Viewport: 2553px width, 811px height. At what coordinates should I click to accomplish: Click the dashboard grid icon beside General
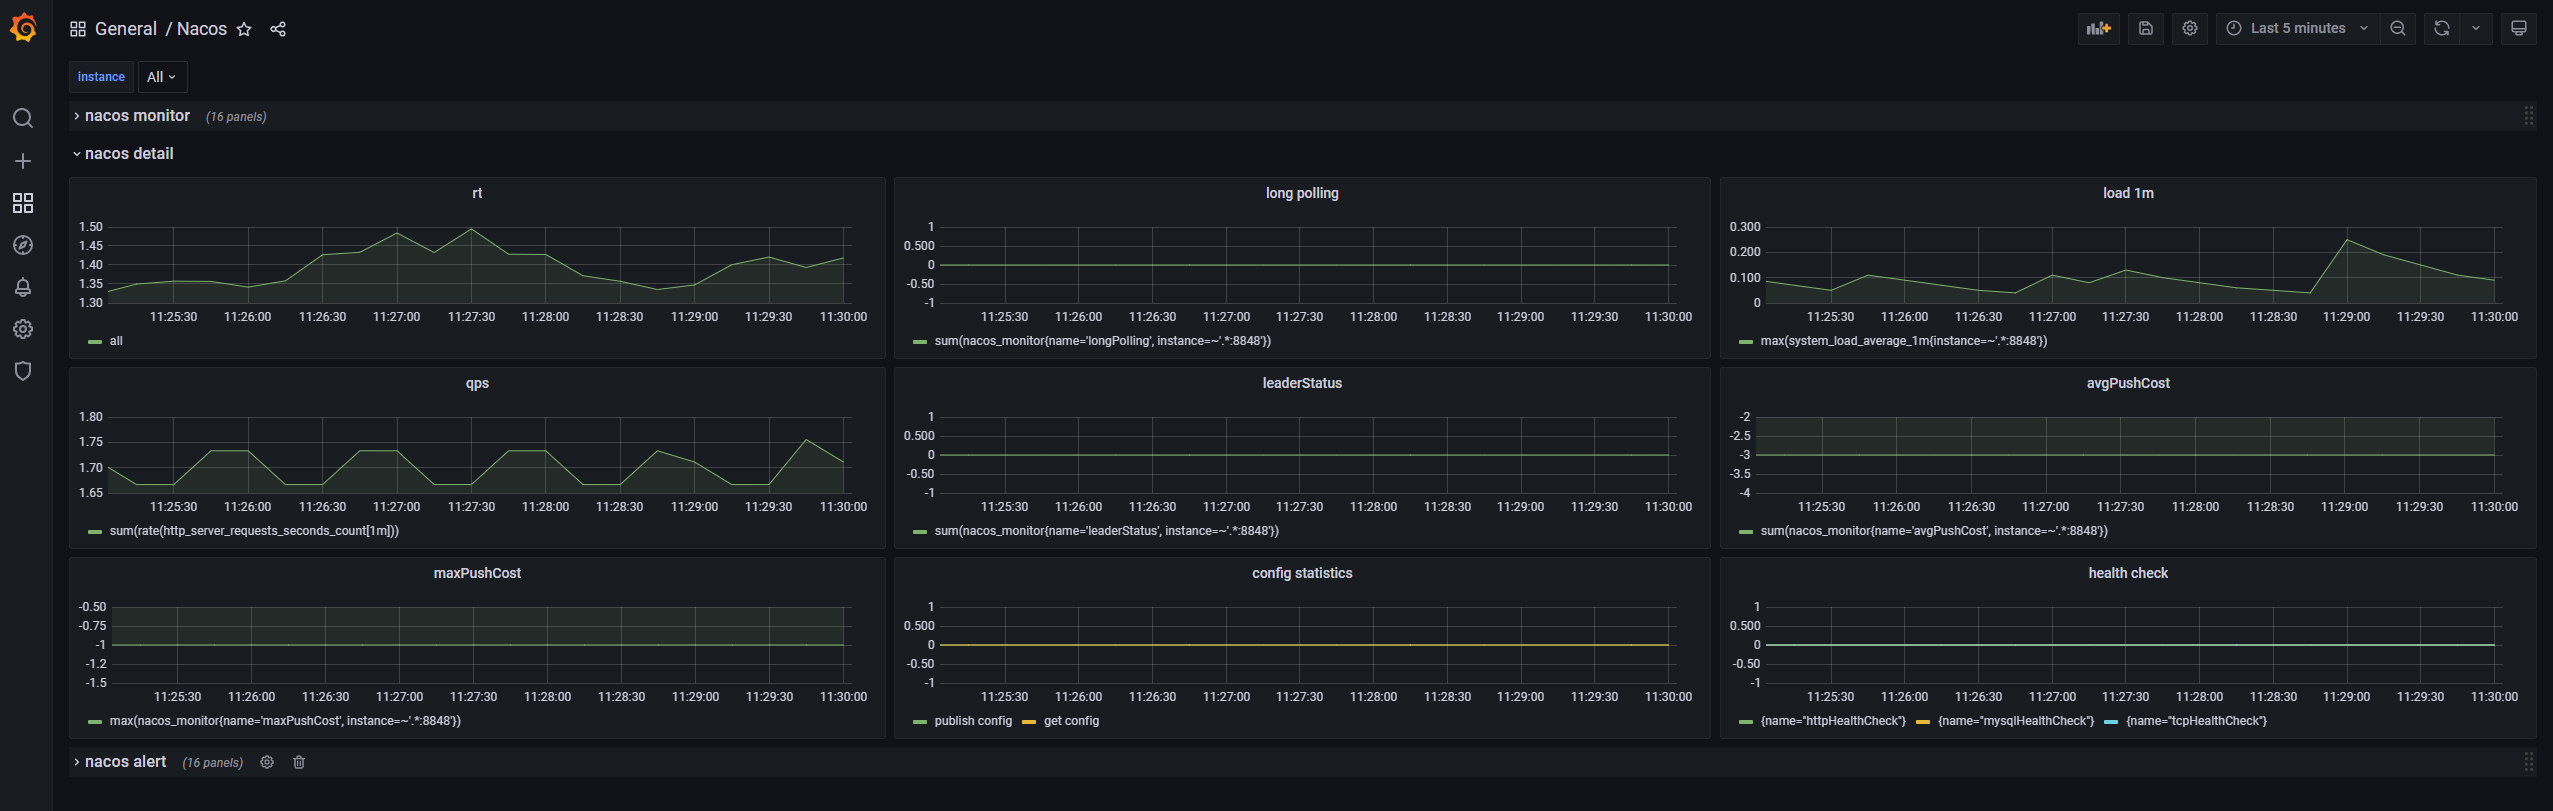click(78, 29)
